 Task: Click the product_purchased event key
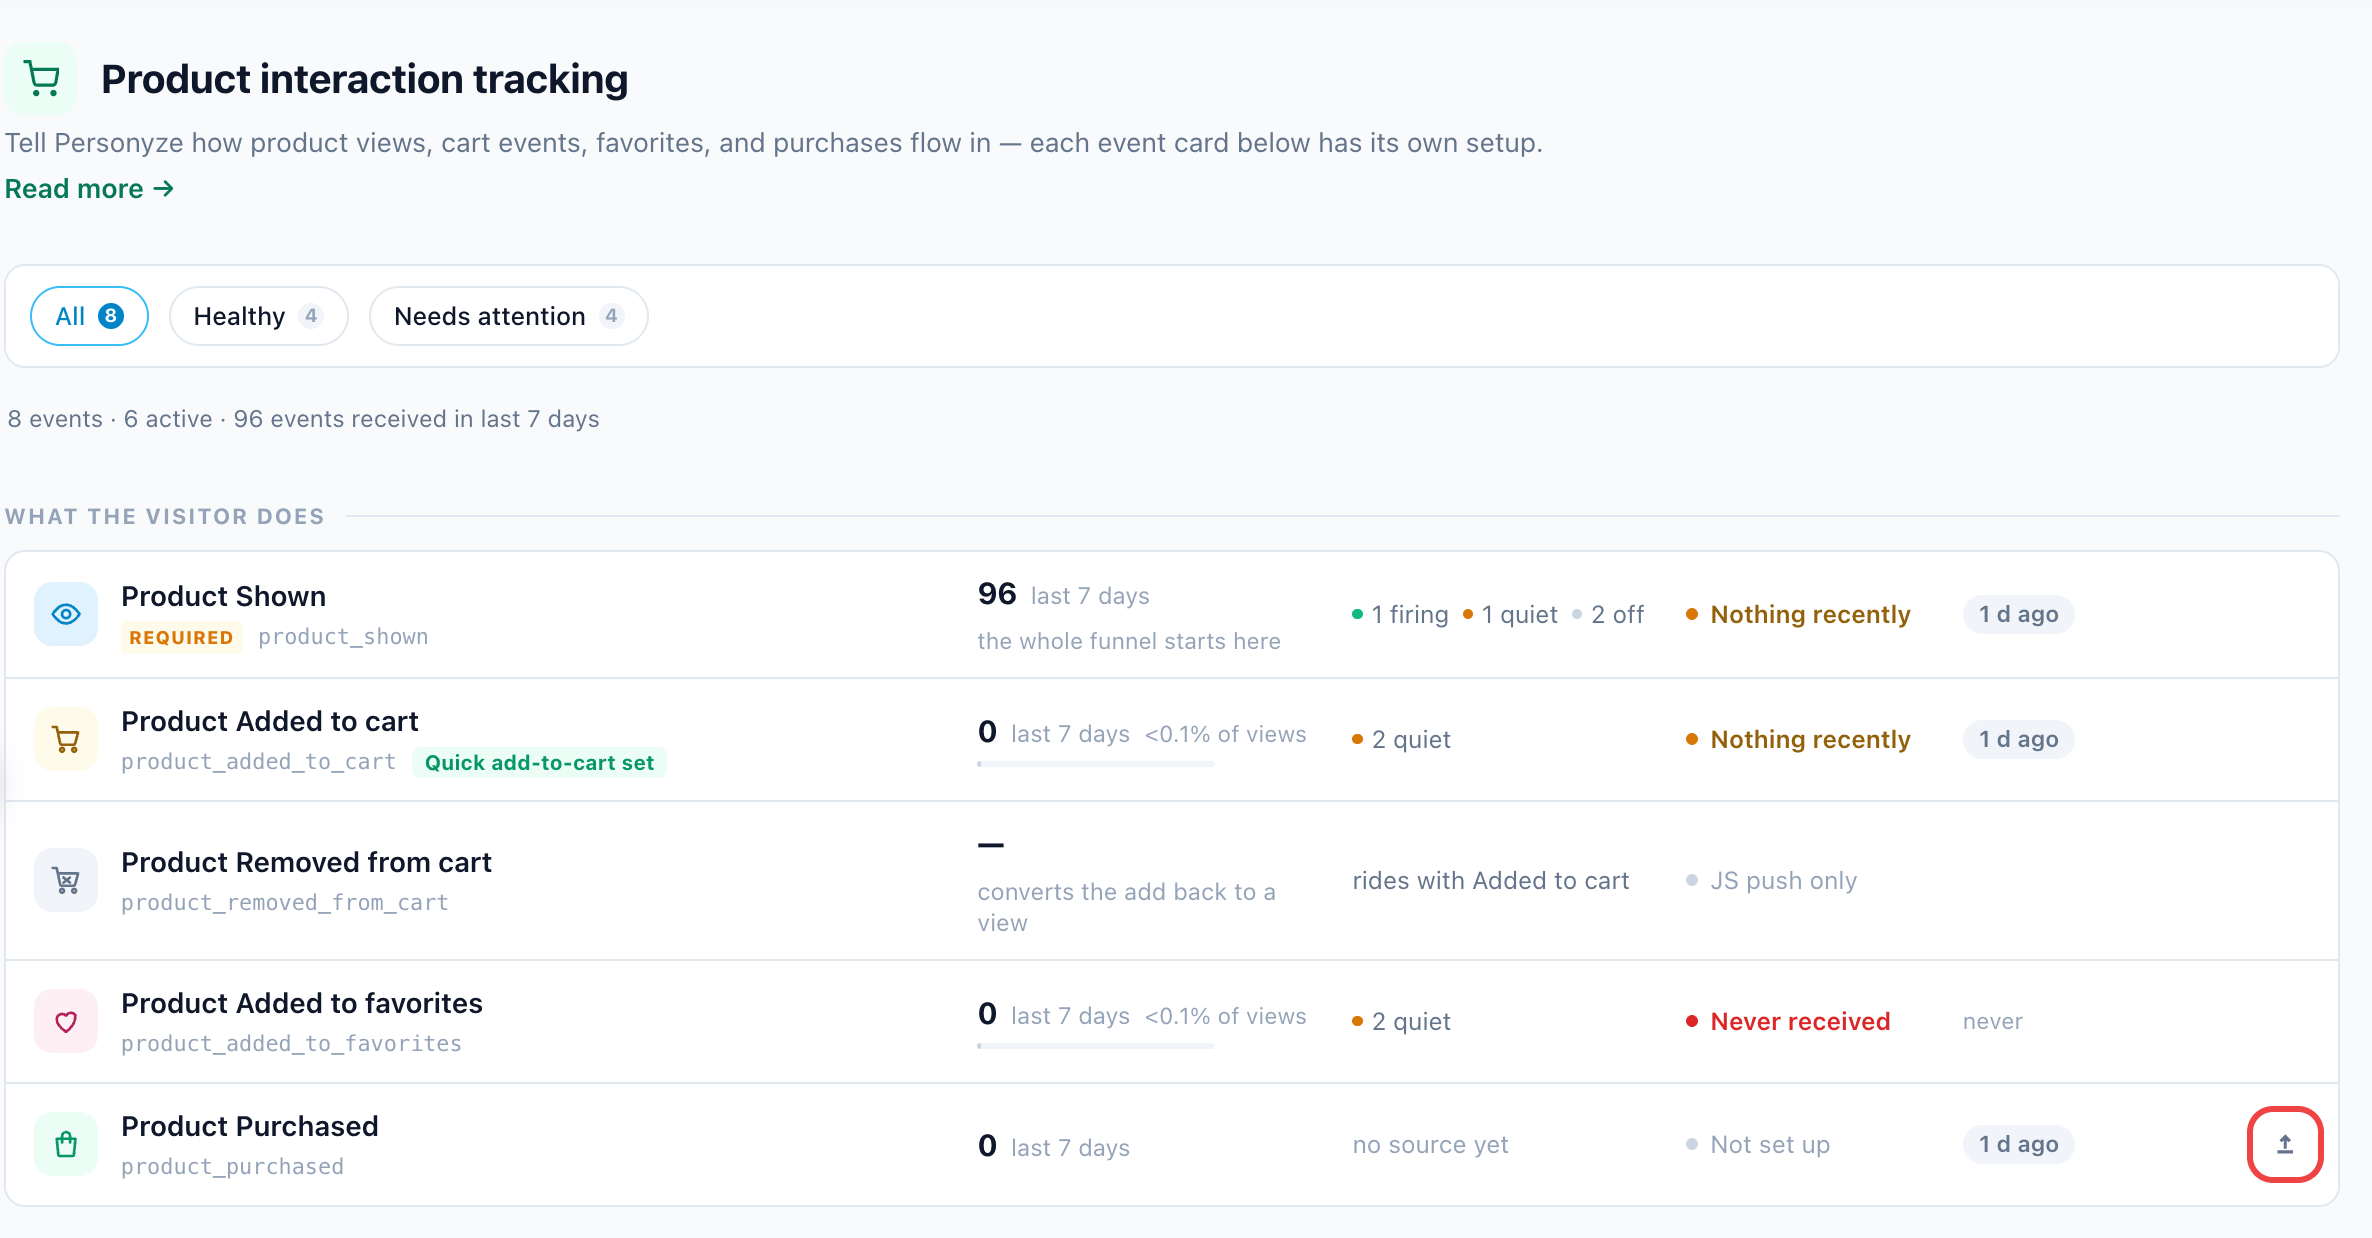click(233, 1167)
